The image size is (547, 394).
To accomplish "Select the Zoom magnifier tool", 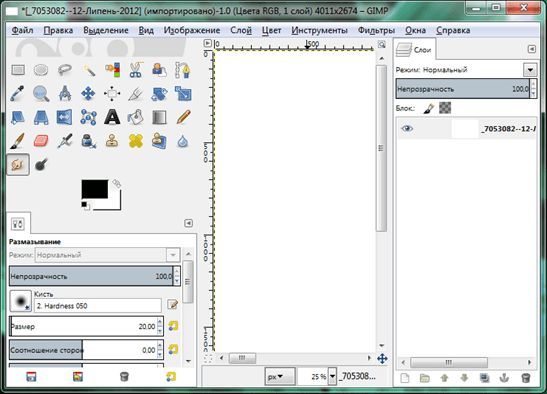I will [x=41, y=94].
